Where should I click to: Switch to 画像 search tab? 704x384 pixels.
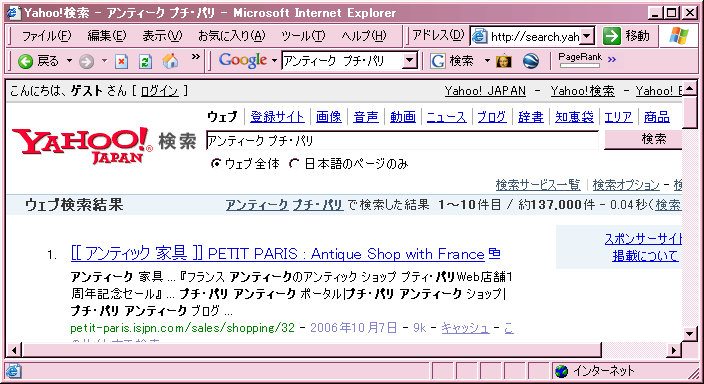[x=329, y=117]
